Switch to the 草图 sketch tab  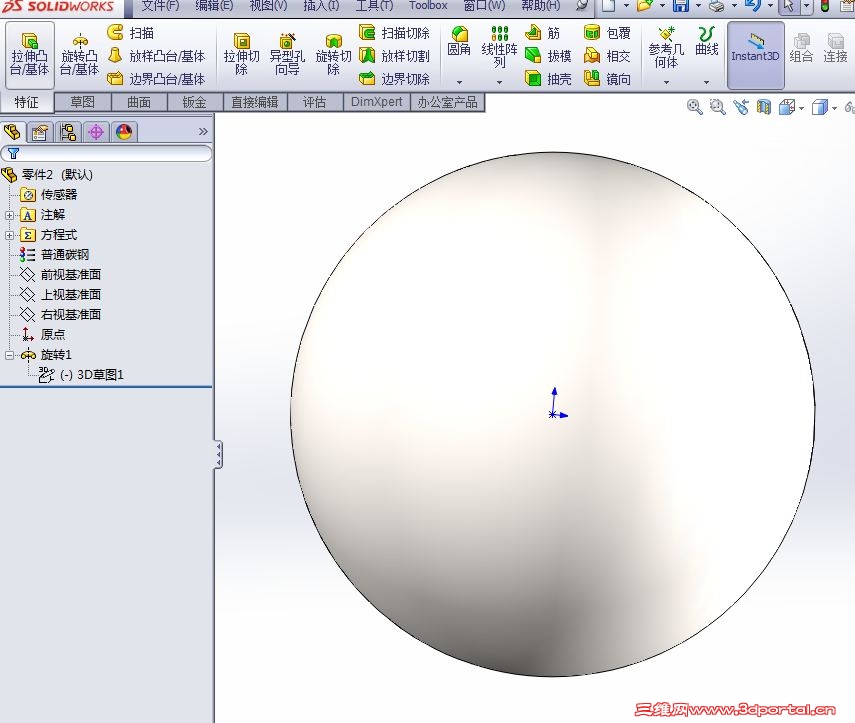coord(83,102)
